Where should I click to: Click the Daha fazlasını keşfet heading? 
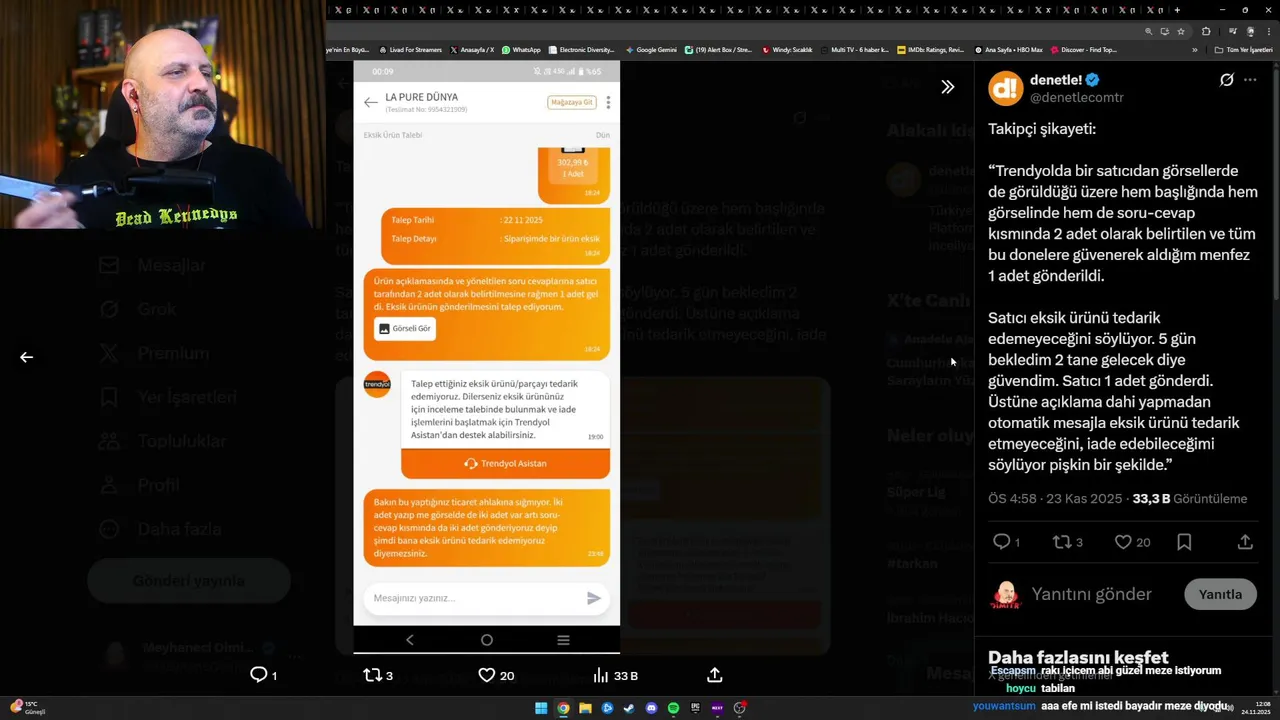[x=1078, y=657]
